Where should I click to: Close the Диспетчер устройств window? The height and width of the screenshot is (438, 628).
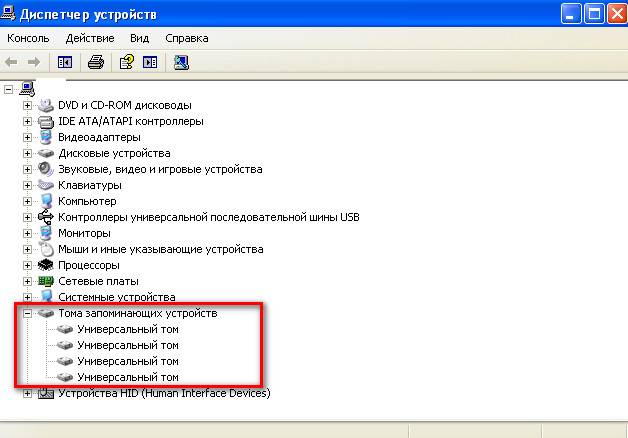(617, 14)
